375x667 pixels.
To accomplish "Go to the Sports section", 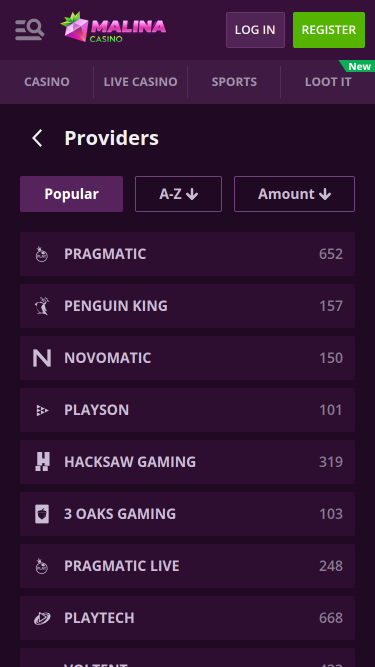I will click(x=234, y=82).
